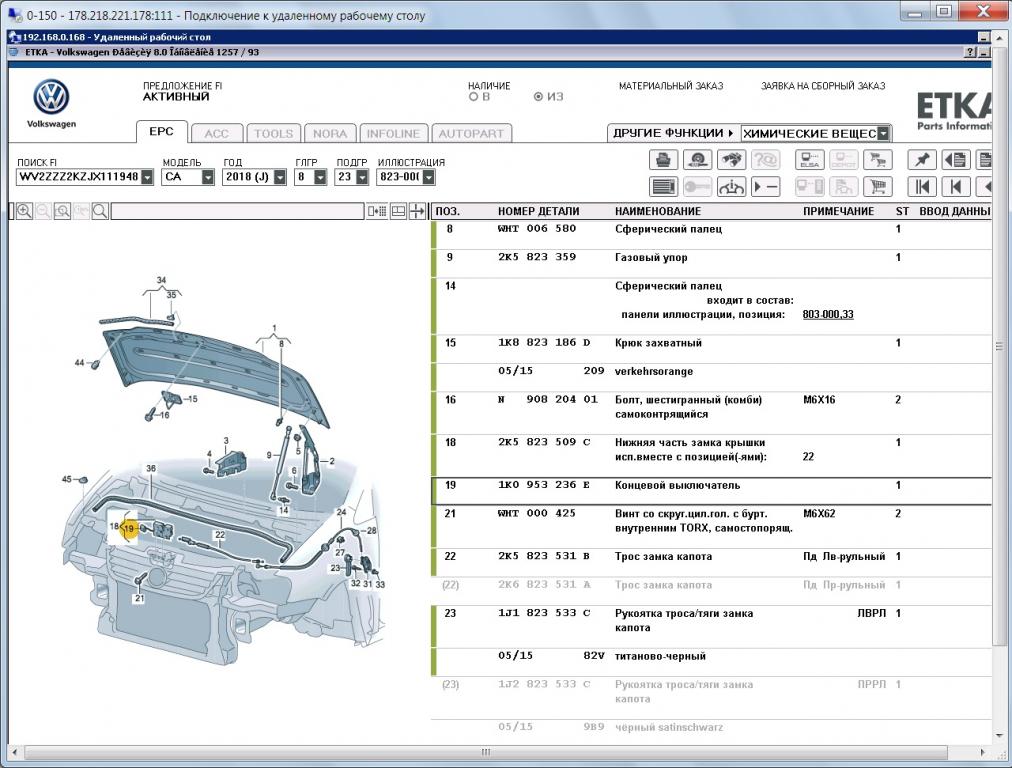1012x768 pixels.
Task: Open the shopping cart icon
Action: pyautogui.click(x=878, y=187)
